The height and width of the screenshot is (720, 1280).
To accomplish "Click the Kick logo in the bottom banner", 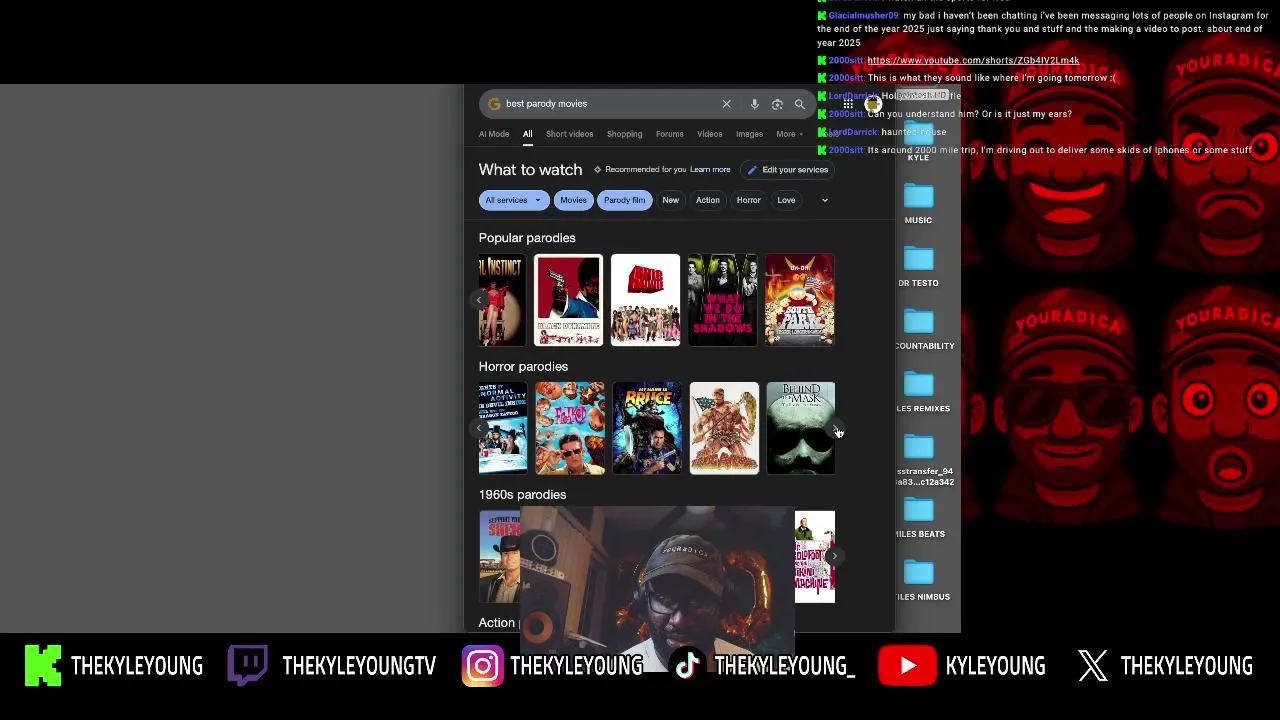I will tap(43, 666).
